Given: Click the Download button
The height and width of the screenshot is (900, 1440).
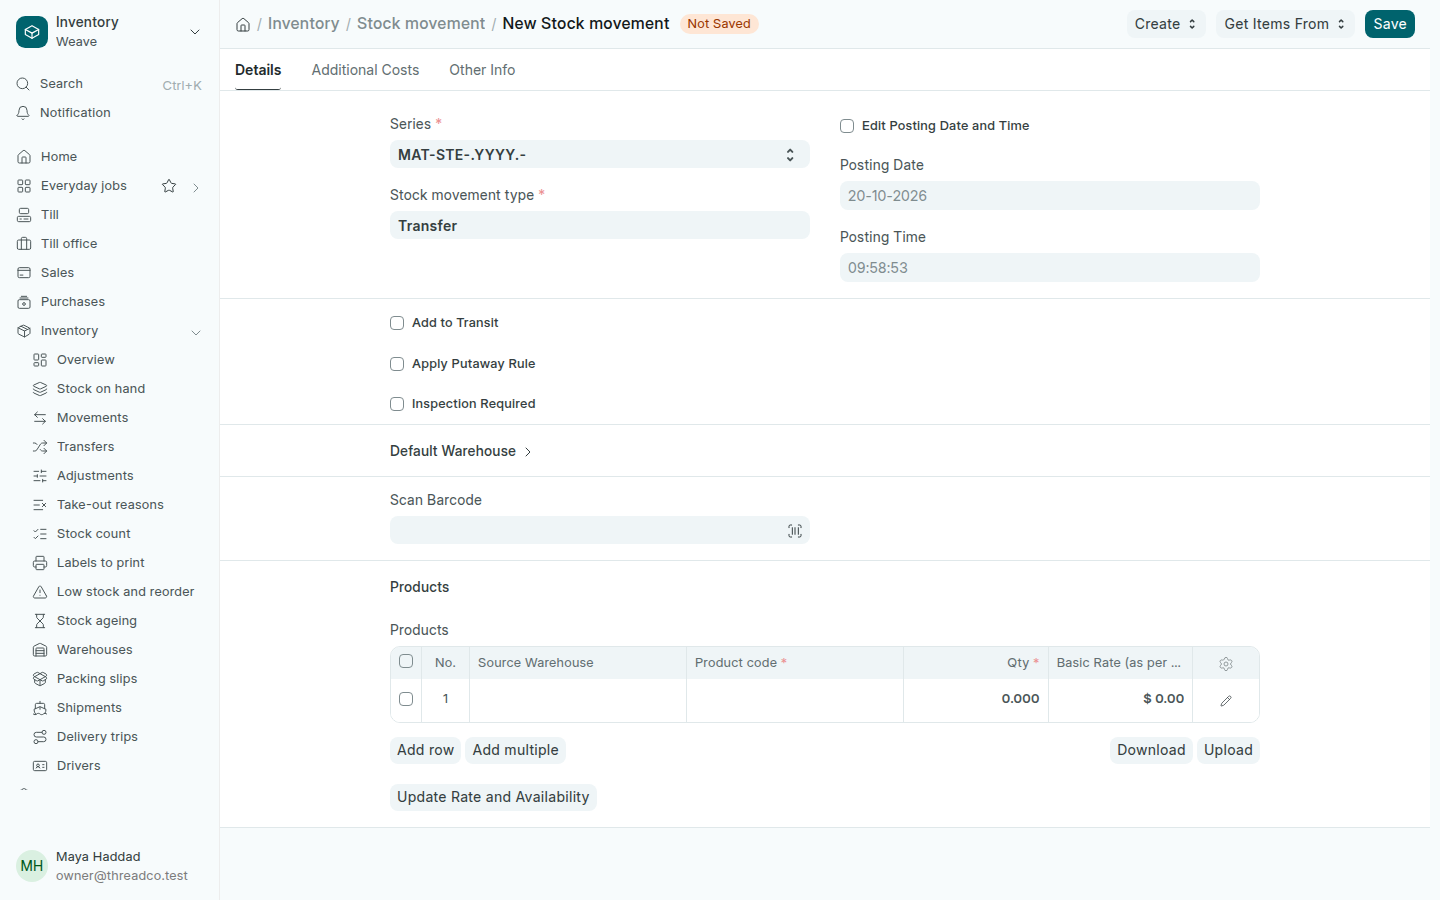Looking at the screenshot, I should 1151,750.
